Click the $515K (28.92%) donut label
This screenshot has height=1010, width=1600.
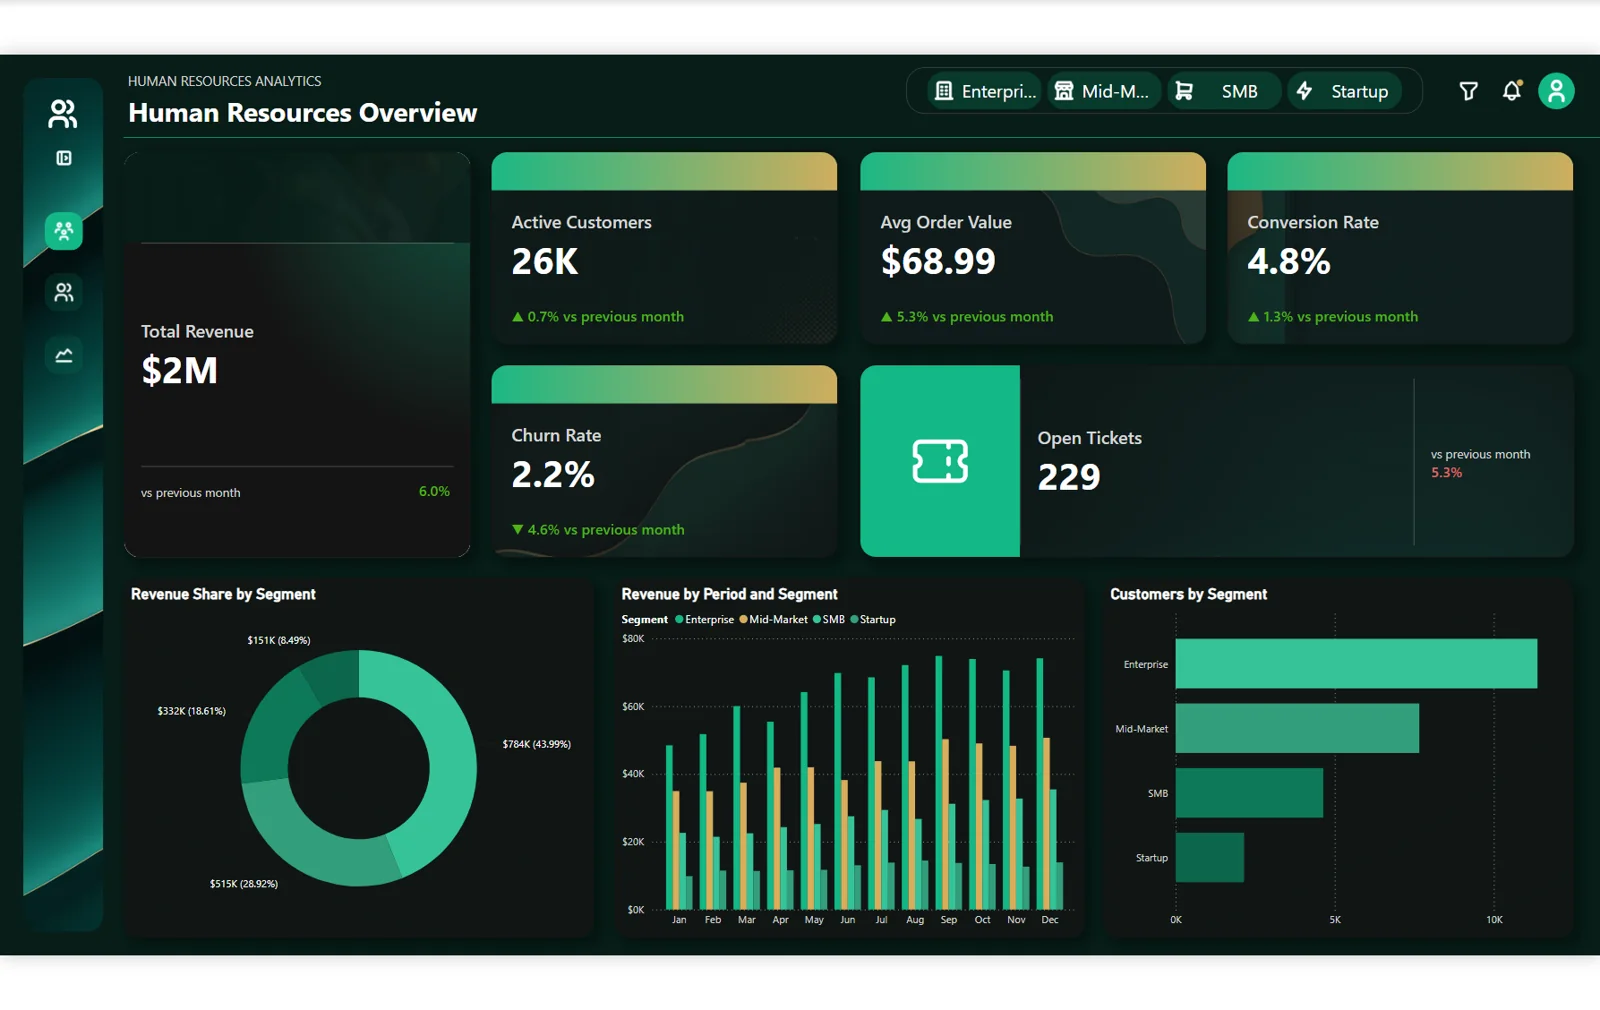pyautogui.click(x=244, y=884)
